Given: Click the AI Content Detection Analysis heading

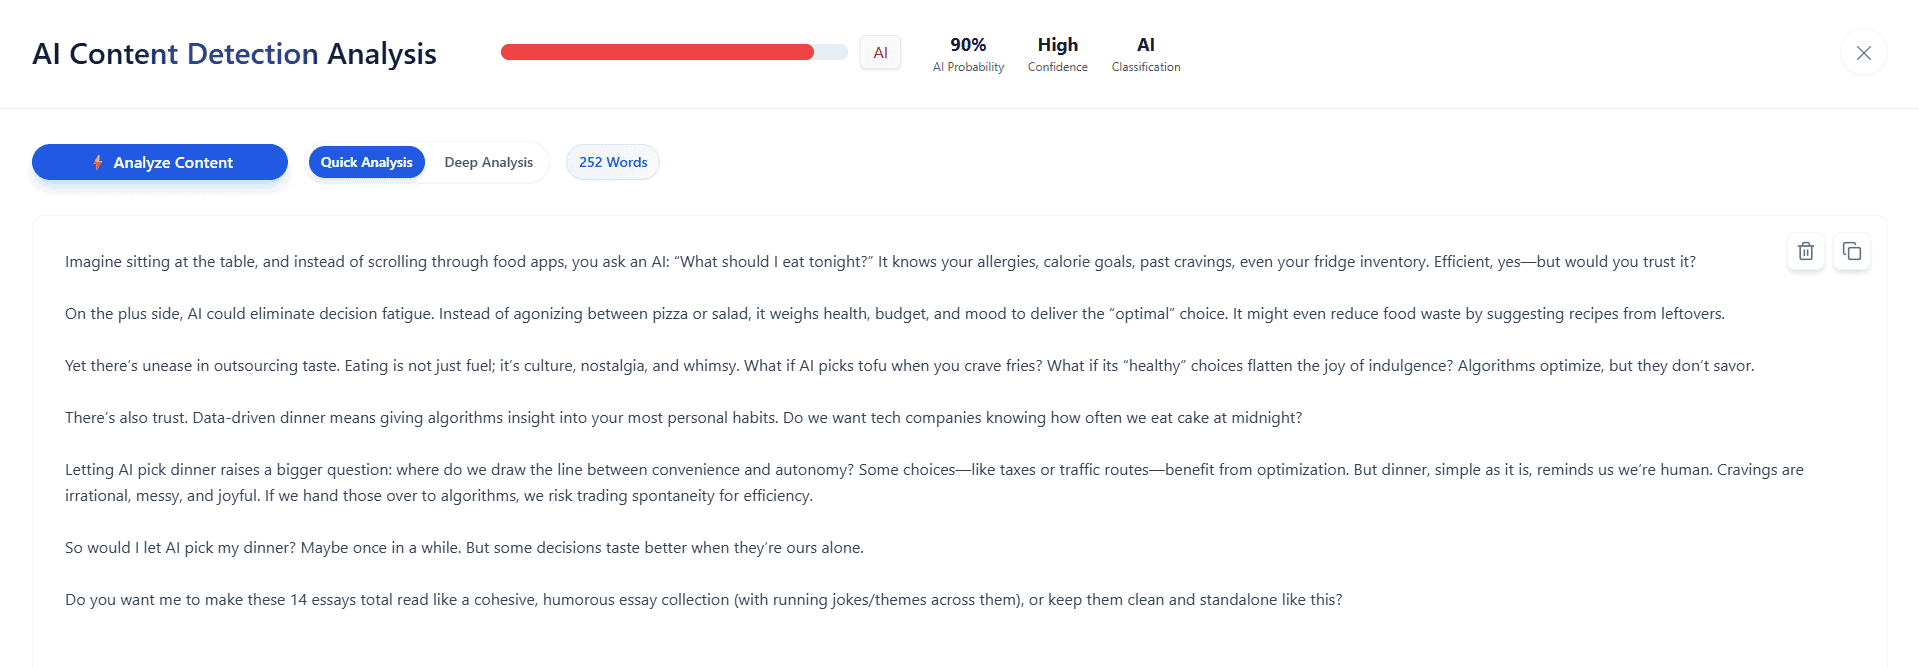Looking at the screenshot, I should tap(234, 53).
